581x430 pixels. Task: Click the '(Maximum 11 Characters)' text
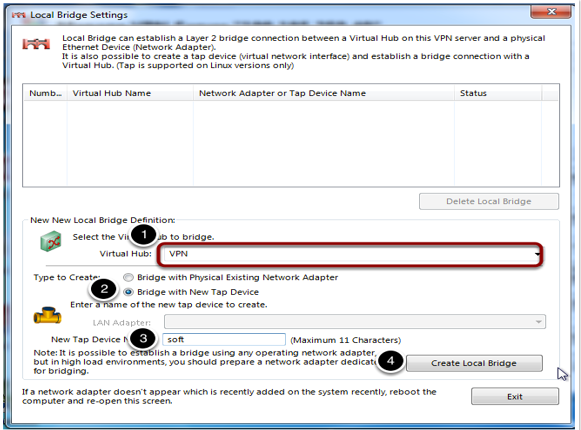coord(346,340)
